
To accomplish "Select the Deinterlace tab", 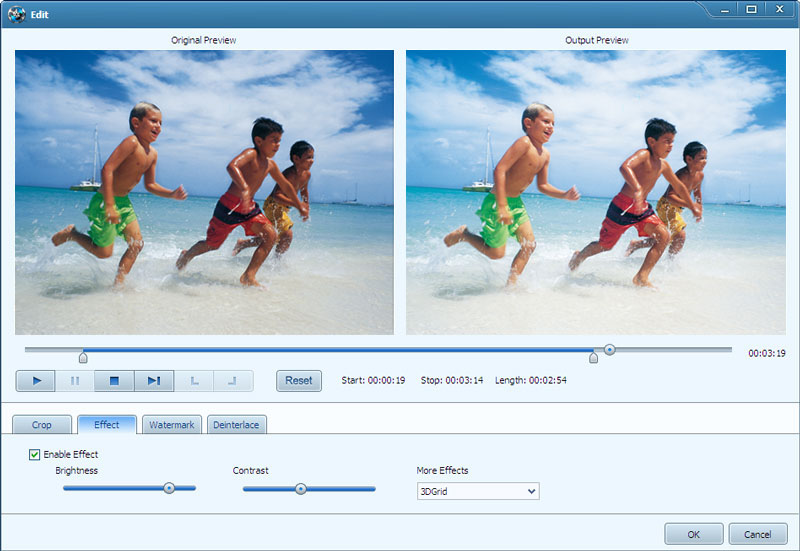I will 236,425.
